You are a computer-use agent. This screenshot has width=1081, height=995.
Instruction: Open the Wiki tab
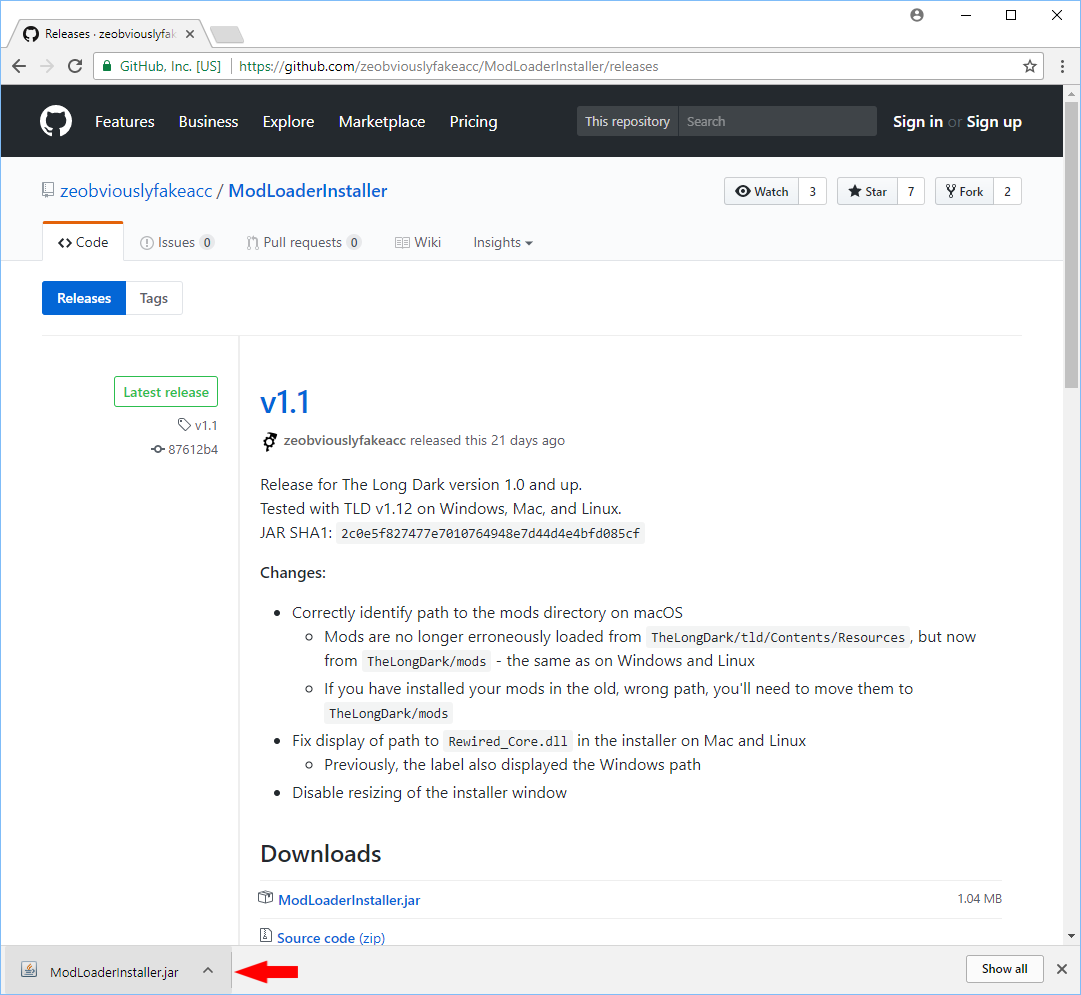(x=418, y=243)
